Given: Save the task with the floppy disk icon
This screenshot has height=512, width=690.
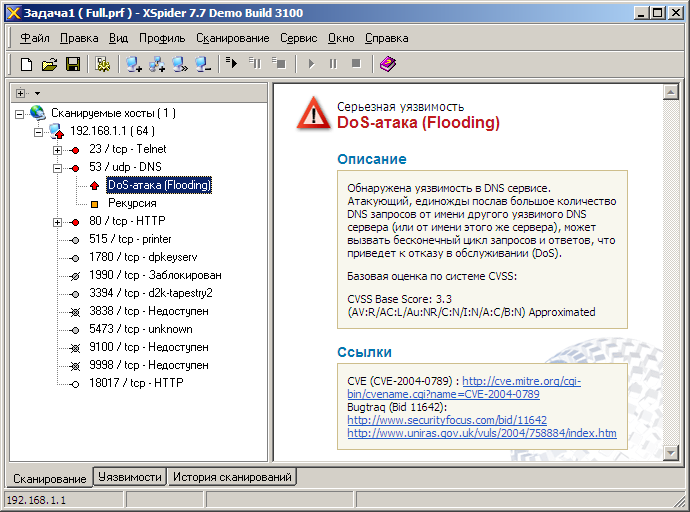Looking at the screenshot, I should [73, 64].
